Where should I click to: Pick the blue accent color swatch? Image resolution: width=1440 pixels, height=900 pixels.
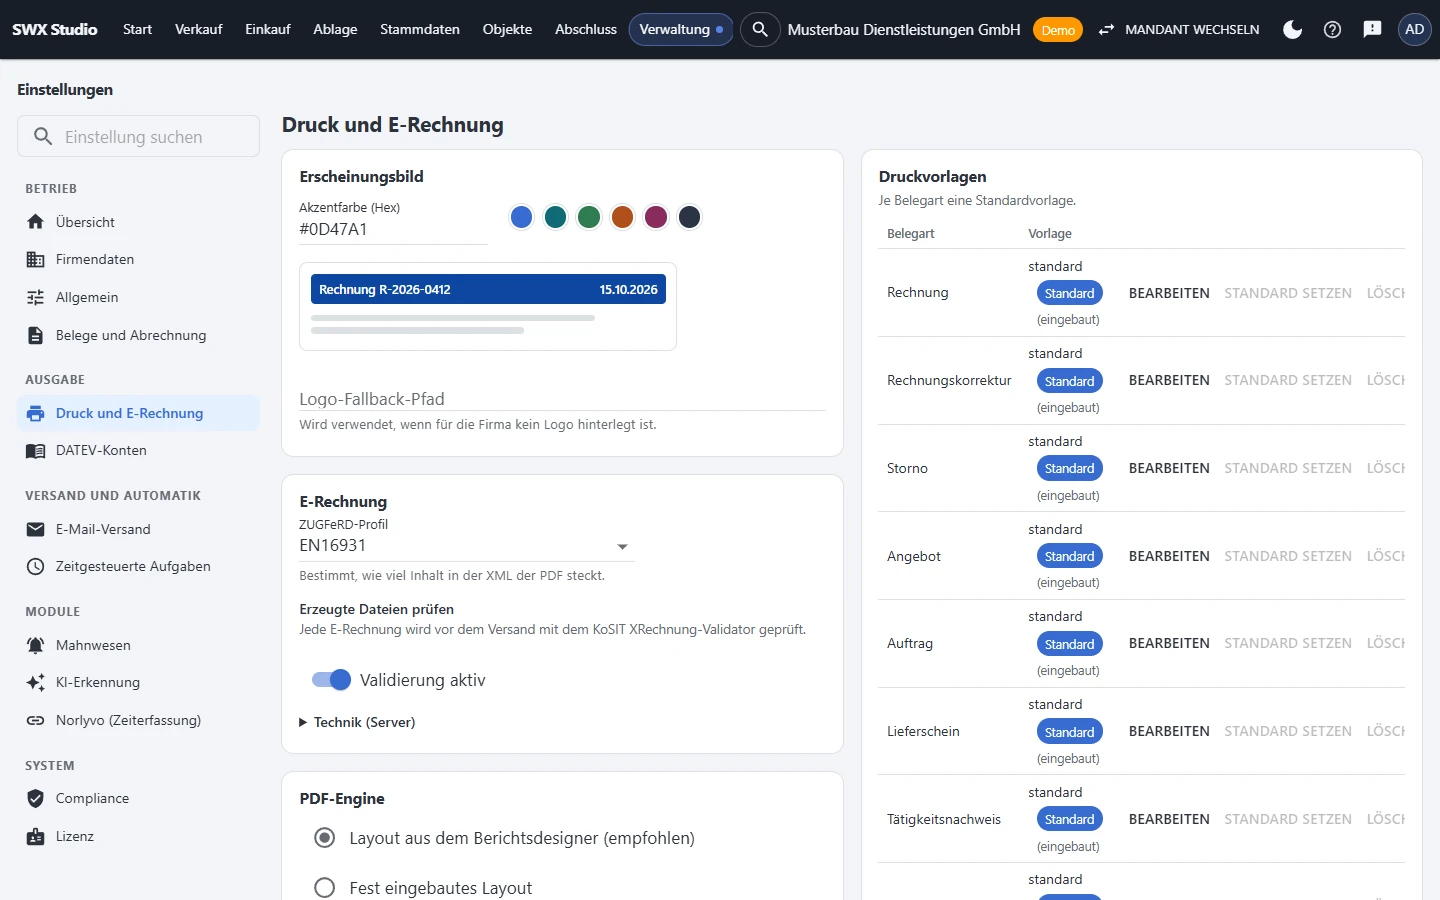pyautogui.click(x=522, y=217)
